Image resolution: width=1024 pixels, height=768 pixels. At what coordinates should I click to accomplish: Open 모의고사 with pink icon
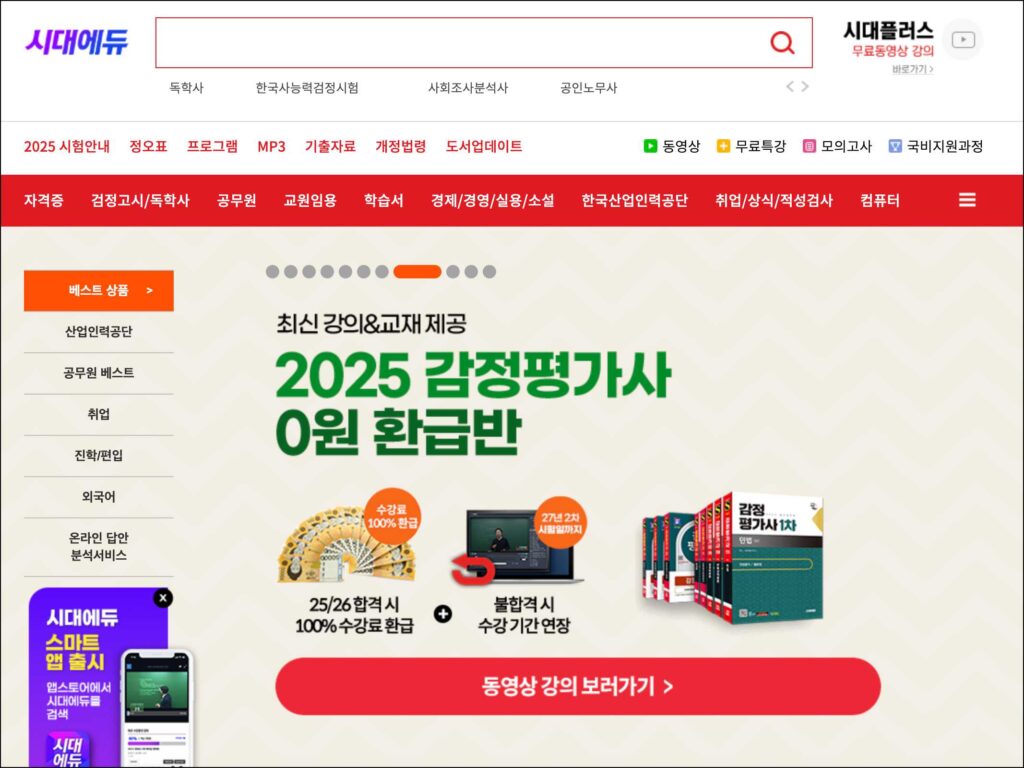coord(837,146)
